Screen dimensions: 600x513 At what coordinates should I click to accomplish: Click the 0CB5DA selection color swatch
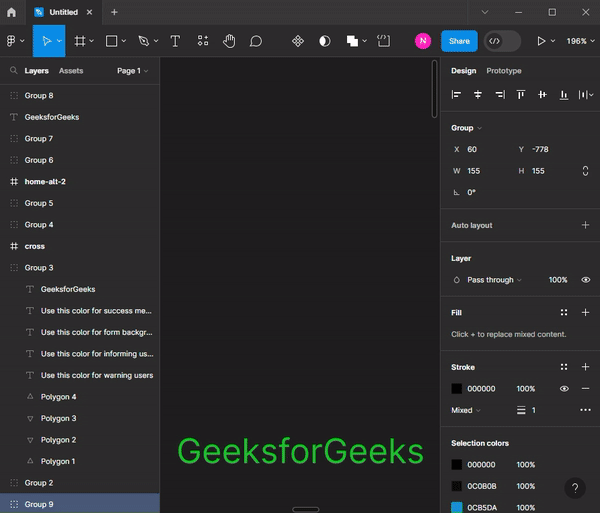[x=457, y=507]
